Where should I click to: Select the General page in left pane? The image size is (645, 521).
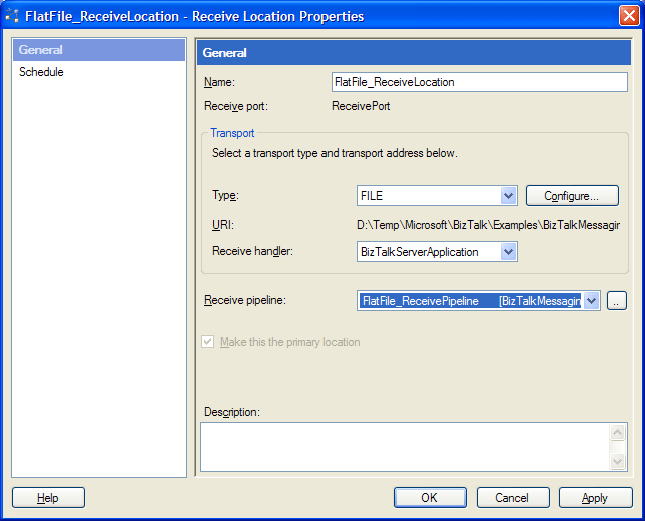pyautogui.click(x=99, y=50)
